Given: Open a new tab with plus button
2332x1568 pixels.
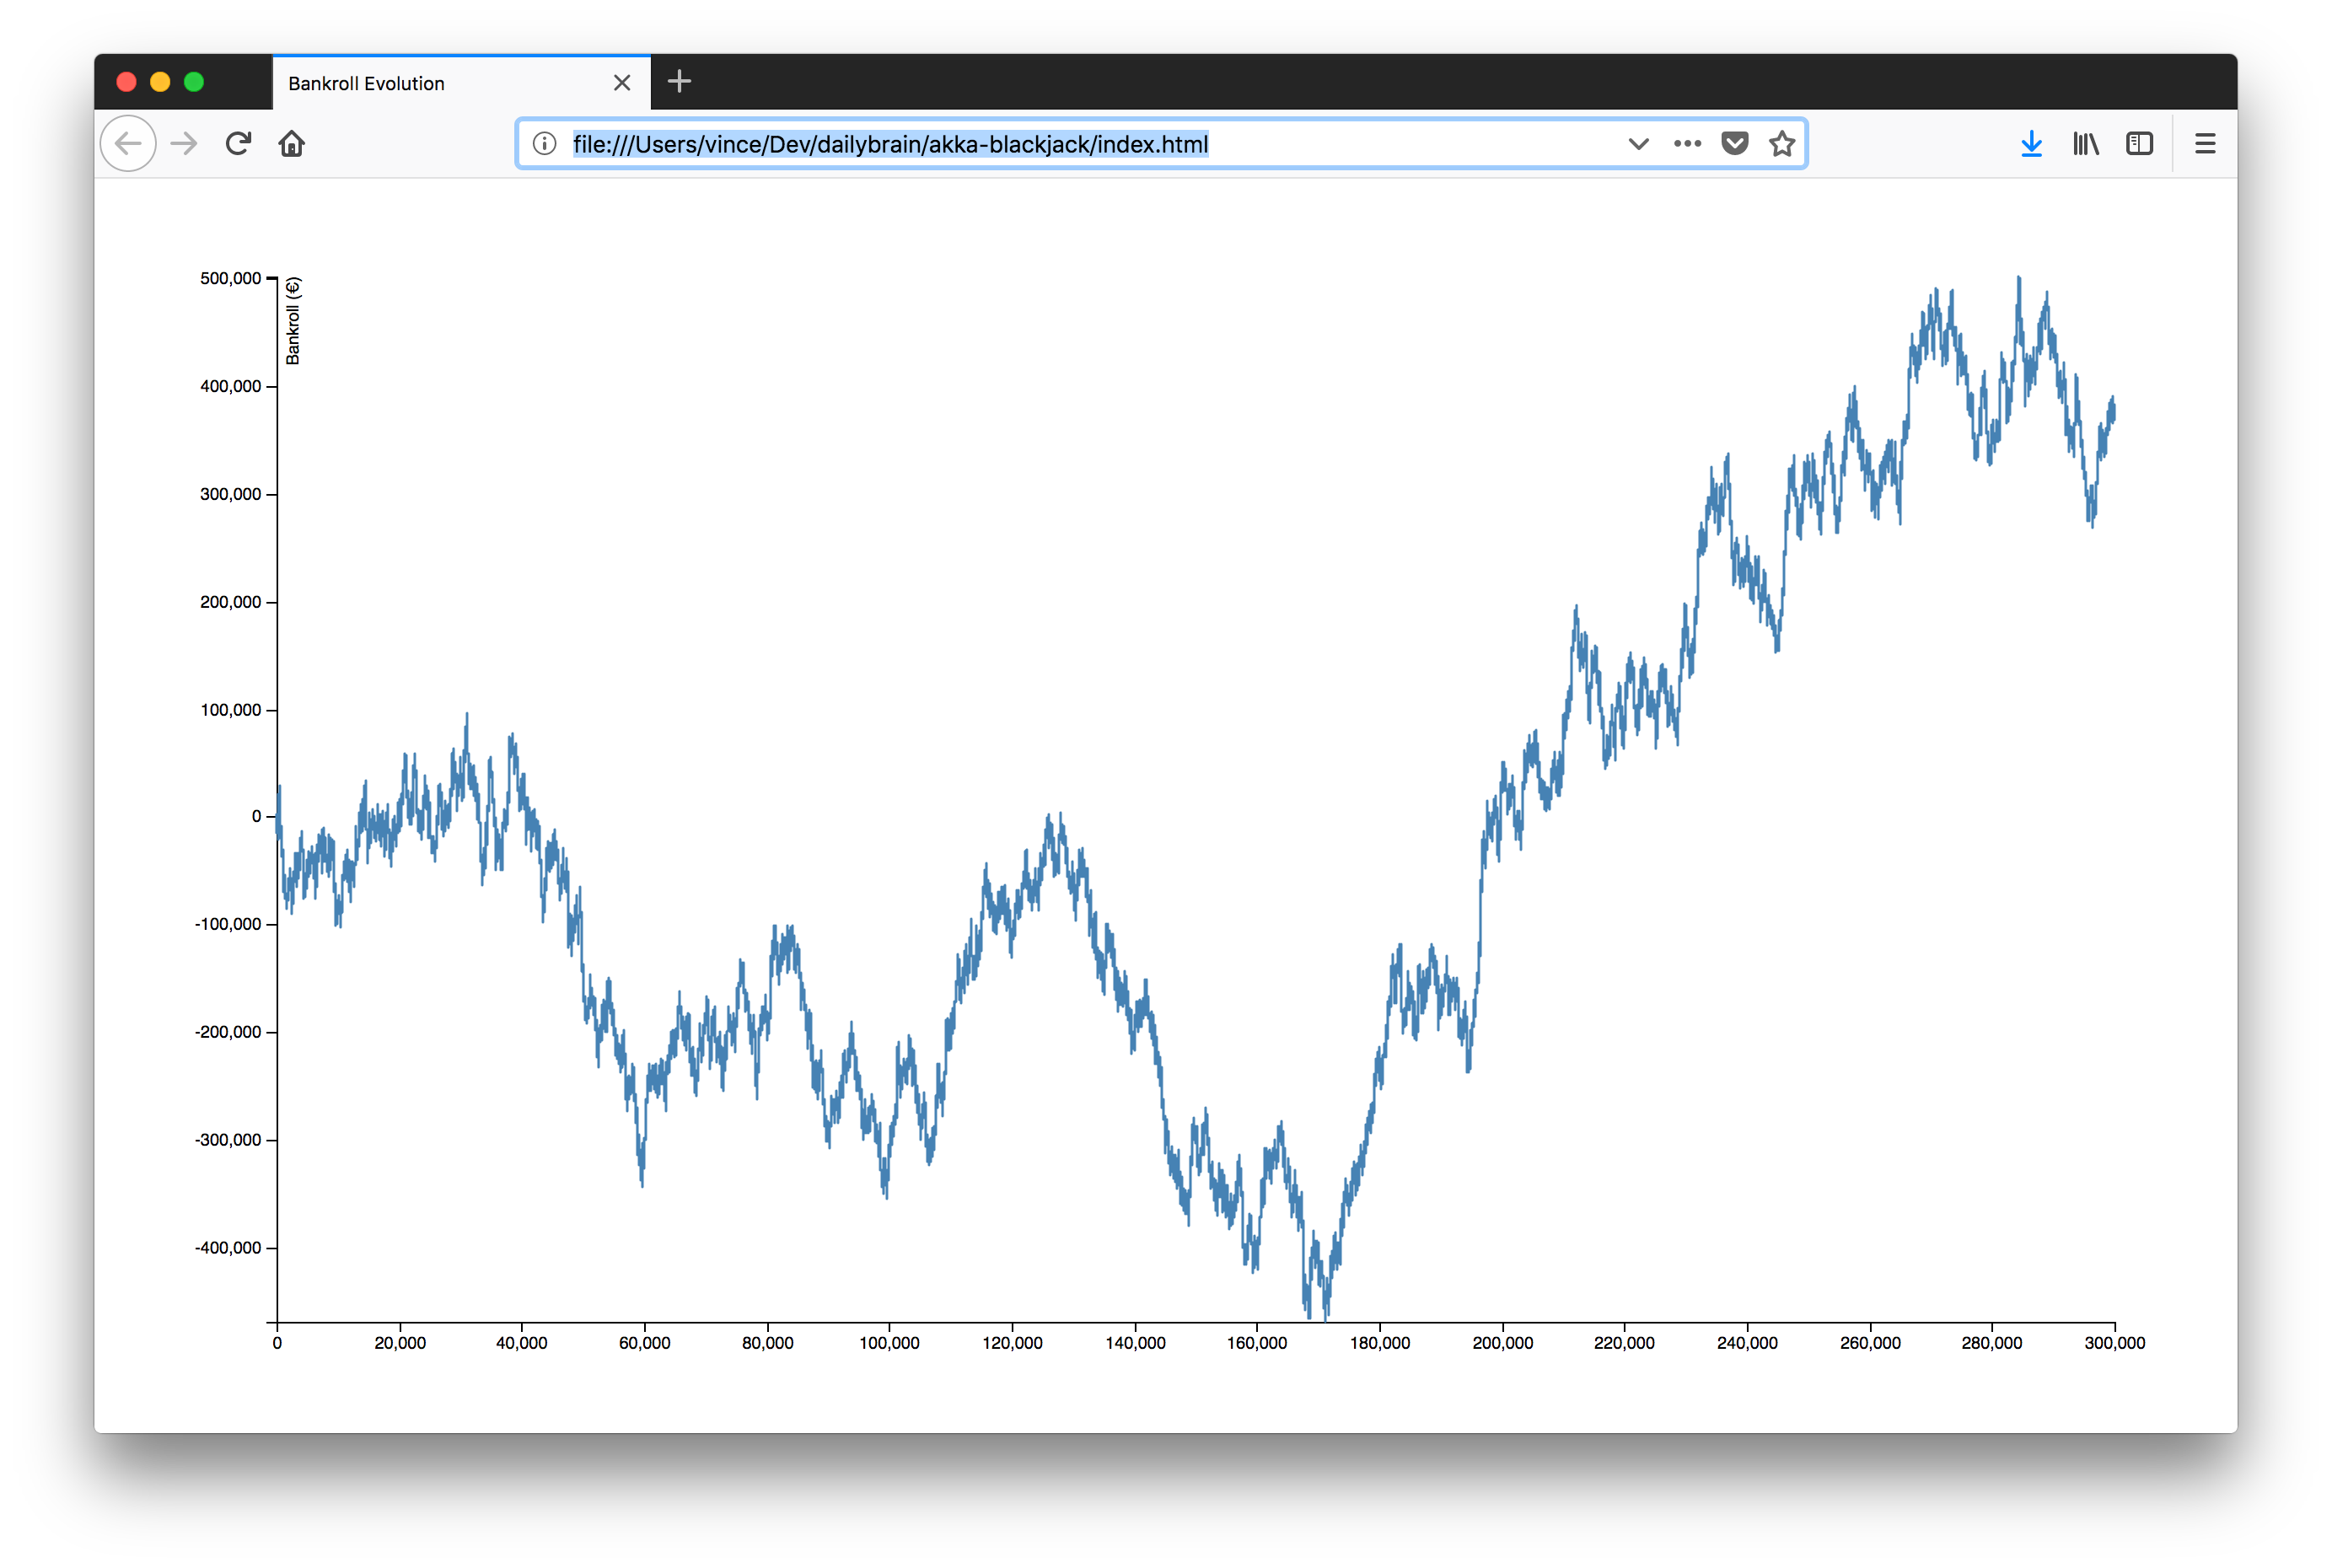Looking at the screenshot, I should pyautogui.click(x=679, y=81).
